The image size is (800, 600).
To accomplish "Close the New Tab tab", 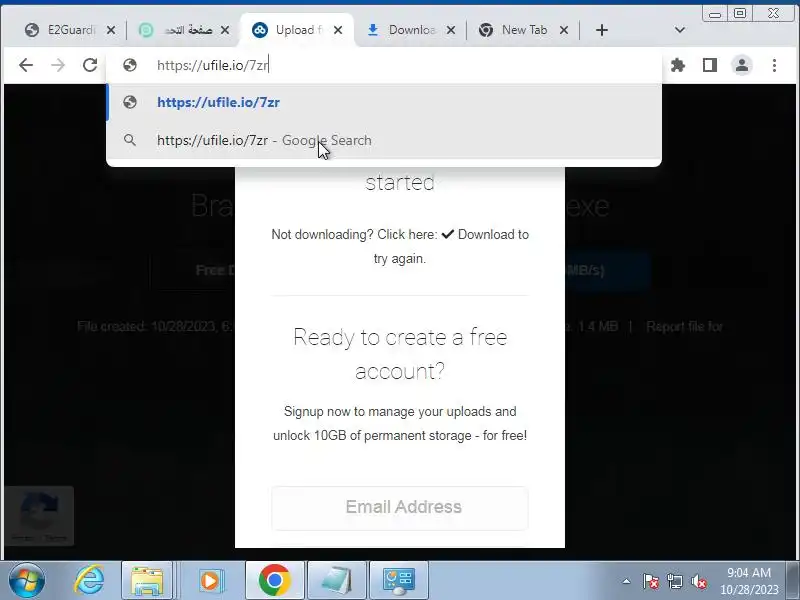I will tap(564, 31).
